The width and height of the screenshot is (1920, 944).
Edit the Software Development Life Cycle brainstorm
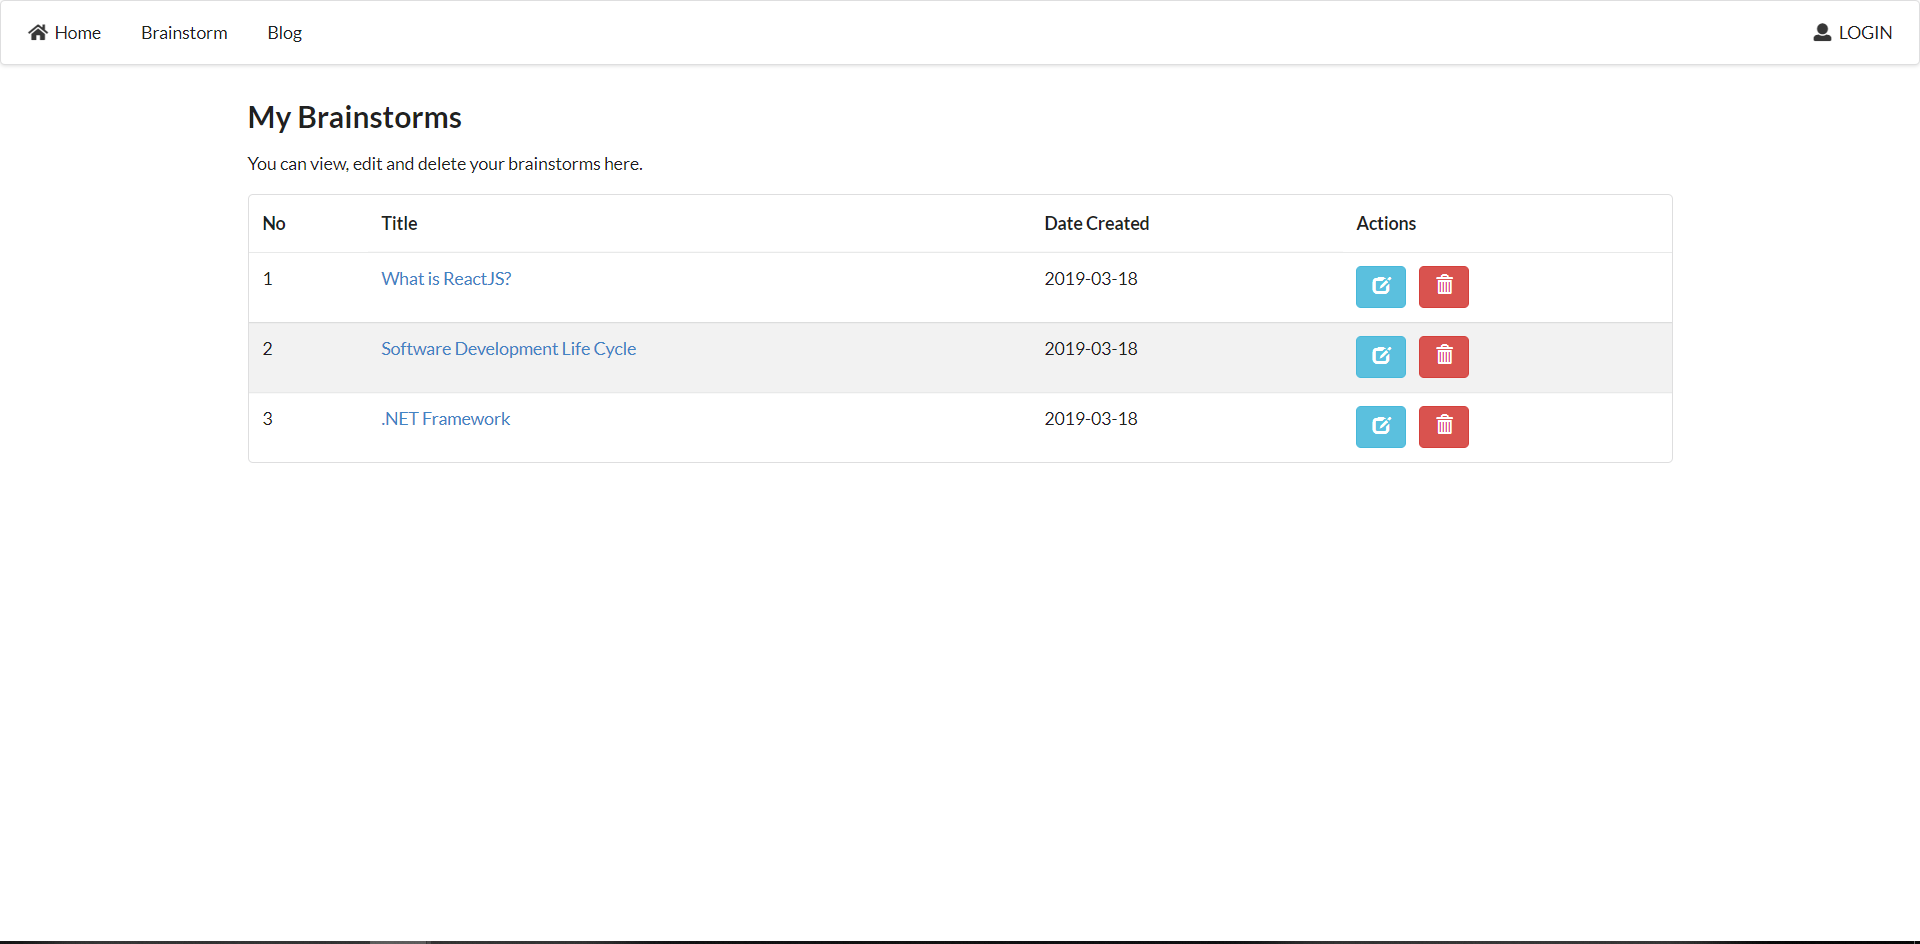click(1380, 357)
